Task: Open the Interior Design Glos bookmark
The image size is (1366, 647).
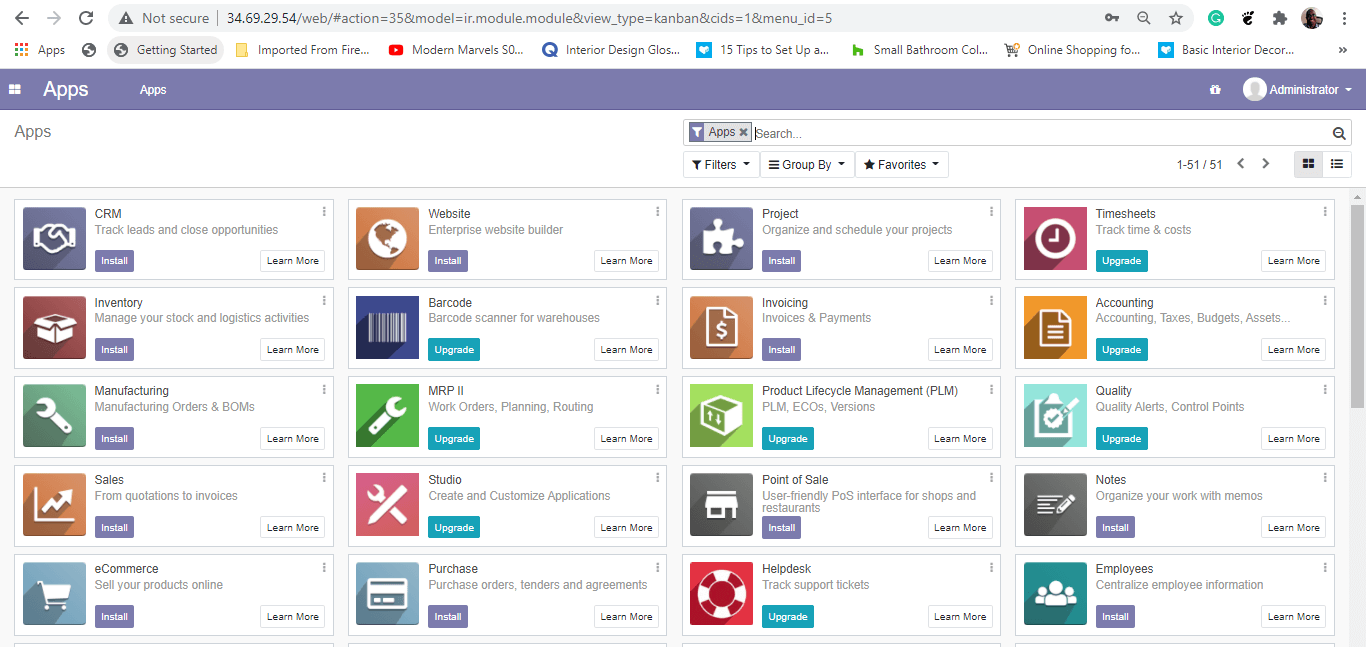Action: (x=611, y=50)
